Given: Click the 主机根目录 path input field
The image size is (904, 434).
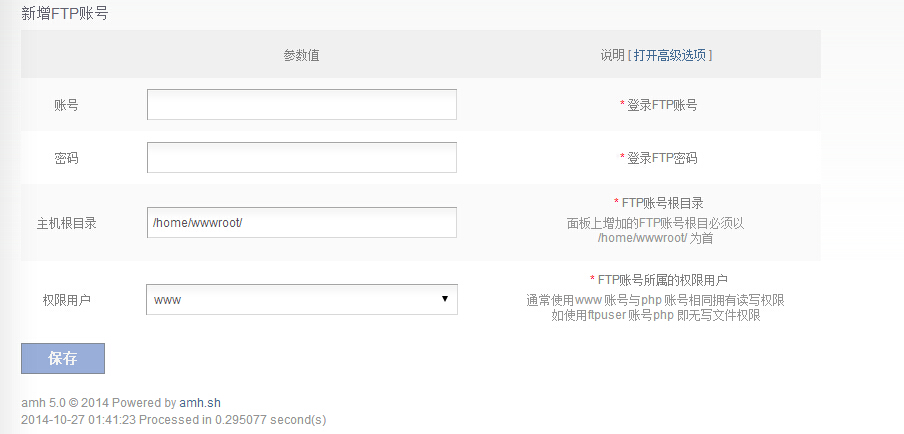Looking at the screenshot, I should [301, 223].
